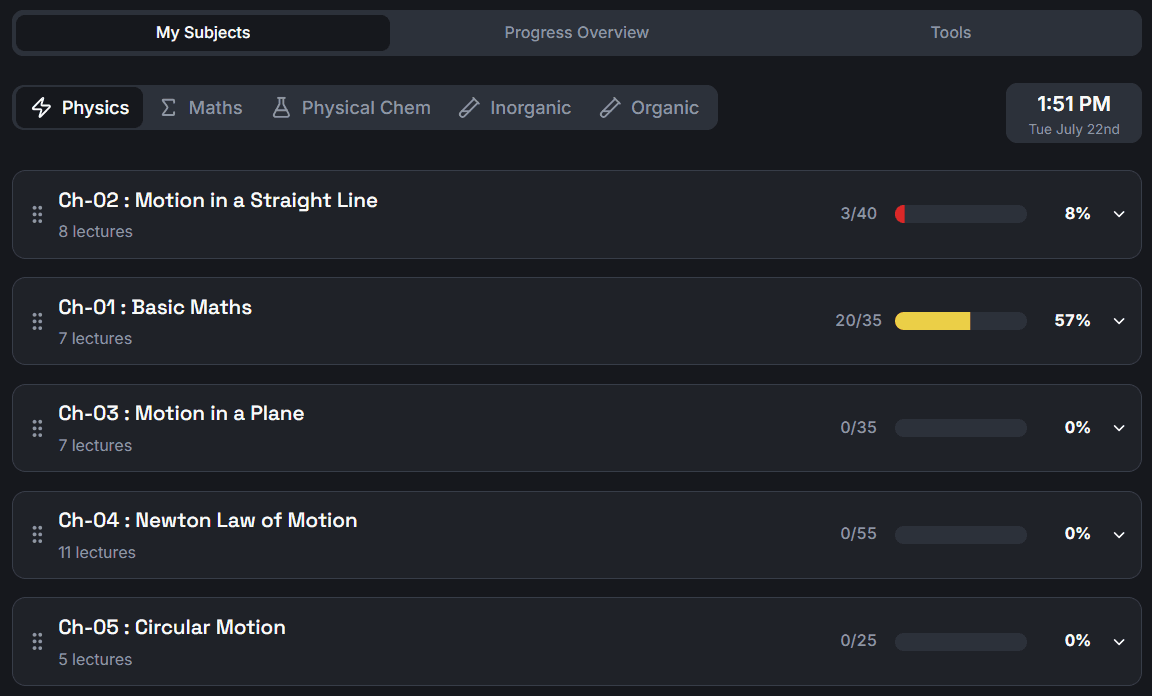Click the yellow progress bar for Basic Maths
Image resolution: width=1152 pixels, height=696 pixels.
[x=932, y=321]
